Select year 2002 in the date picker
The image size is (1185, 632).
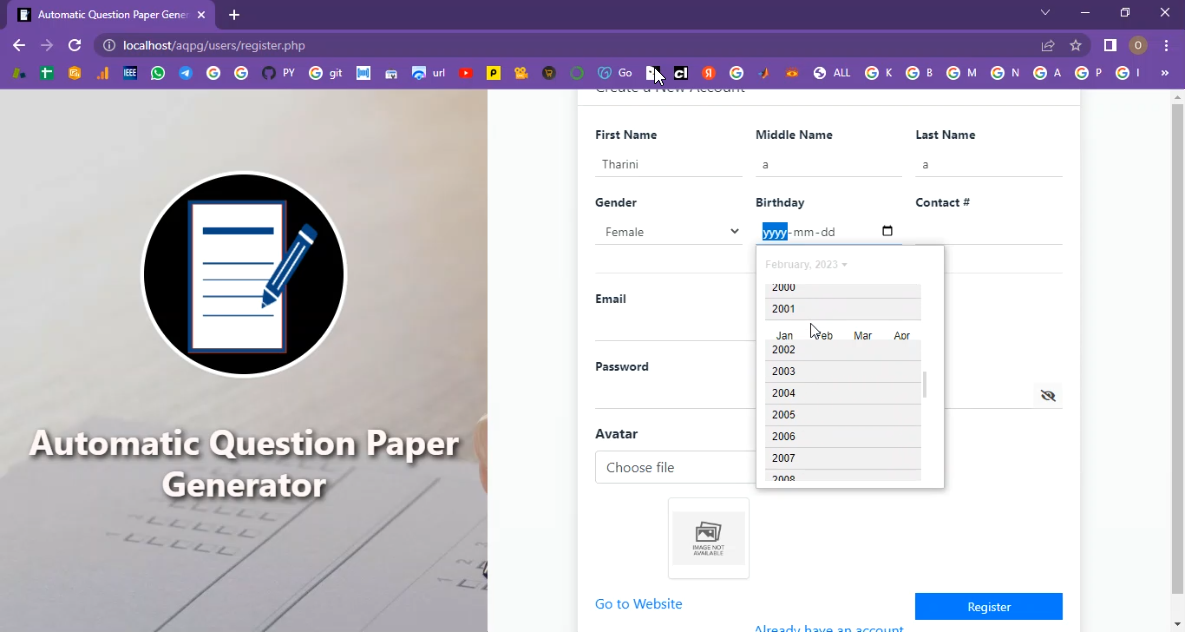pos(843,350)
